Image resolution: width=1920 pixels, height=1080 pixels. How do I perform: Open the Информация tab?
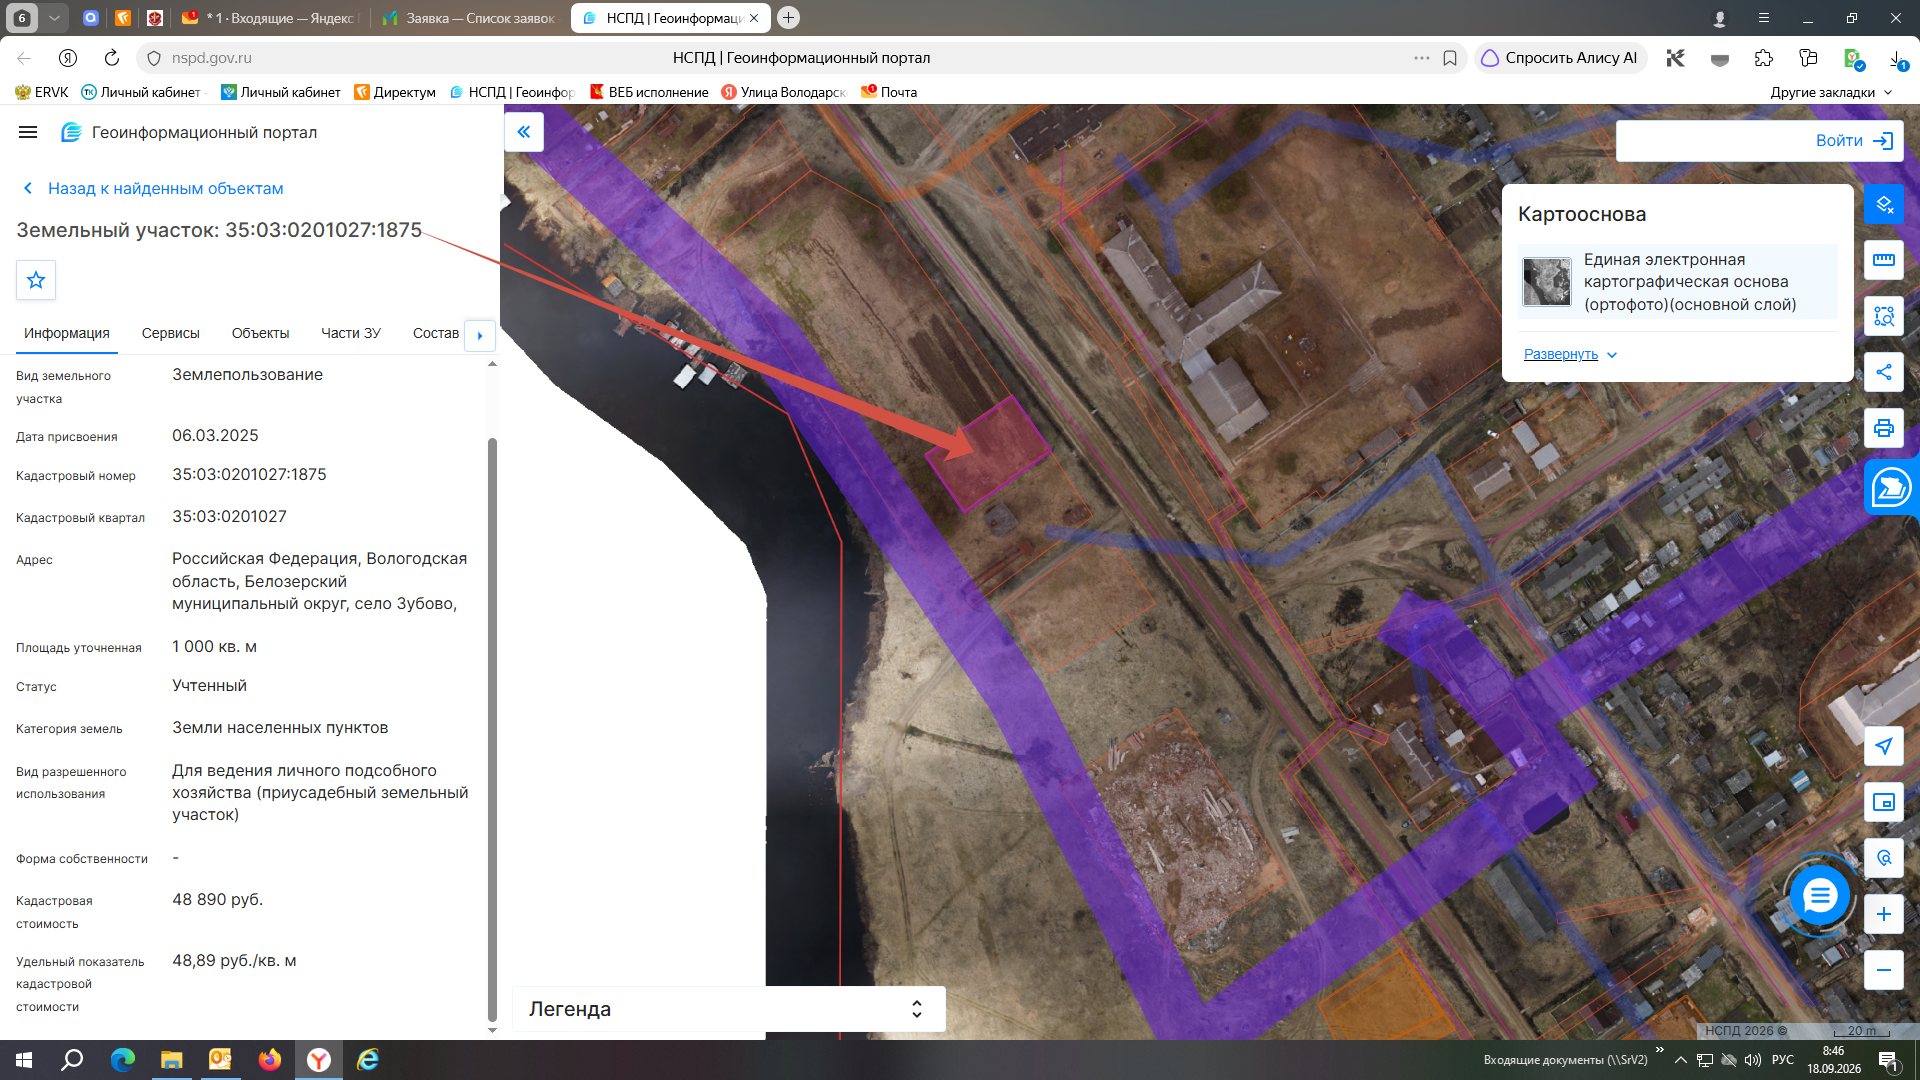(x=67, y=333)
